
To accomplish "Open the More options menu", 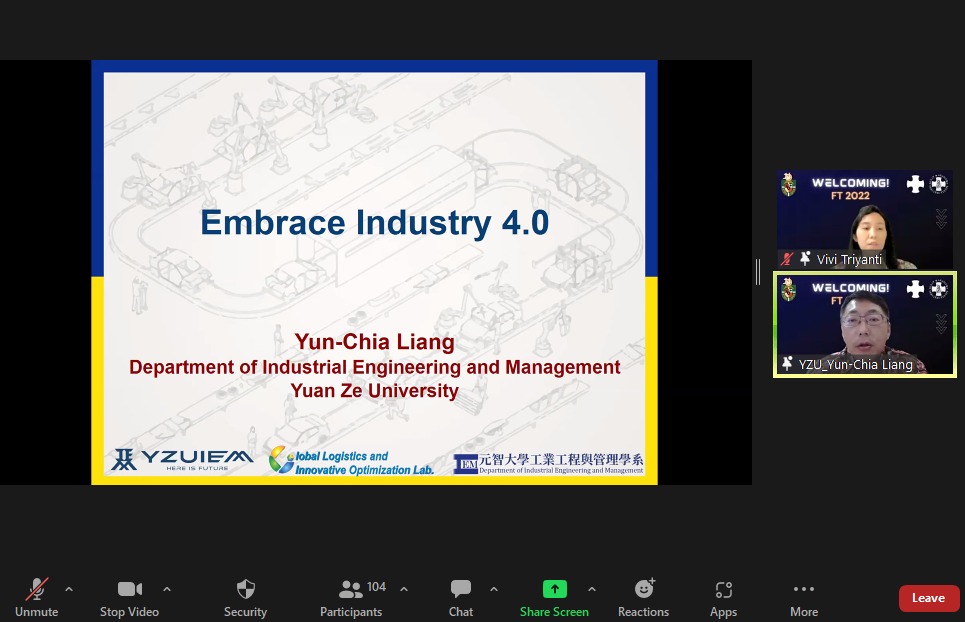I will (804, 598).
